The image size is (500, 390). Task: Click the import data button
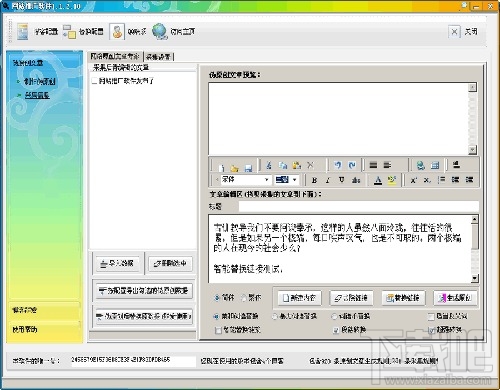117,264
